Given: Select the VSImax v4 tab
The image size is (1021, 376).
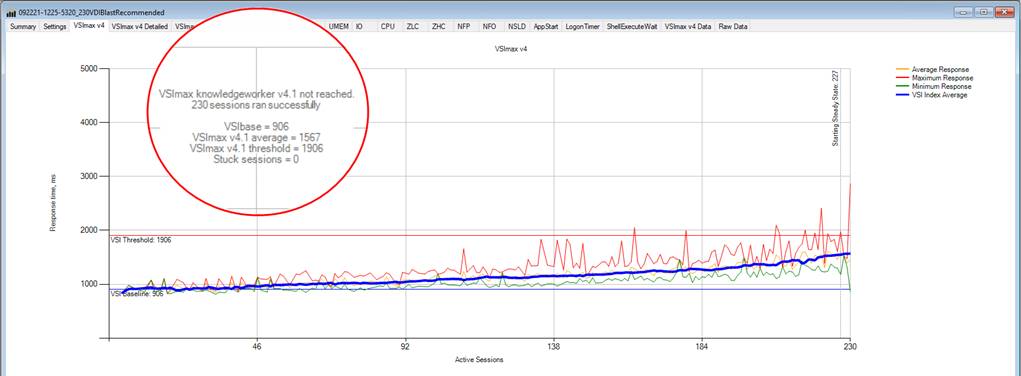Looking at the screenshot, I should coord(89,26).
